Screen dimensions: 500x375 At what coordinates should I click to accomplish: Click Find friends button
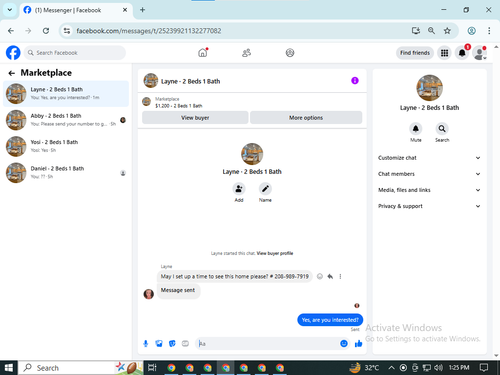tap(415, 53)
